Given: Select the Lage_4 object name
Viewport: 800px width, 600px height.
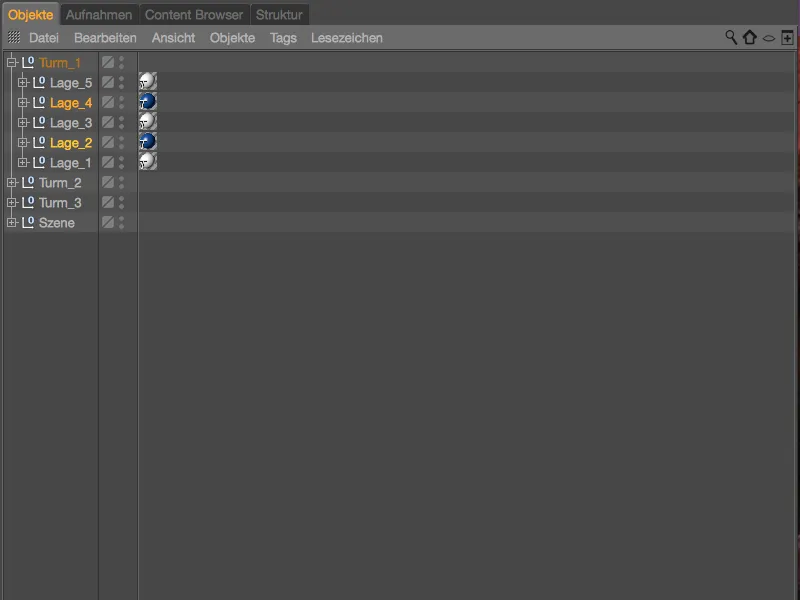Looking at the screenshot, I should tap(71, 103).
